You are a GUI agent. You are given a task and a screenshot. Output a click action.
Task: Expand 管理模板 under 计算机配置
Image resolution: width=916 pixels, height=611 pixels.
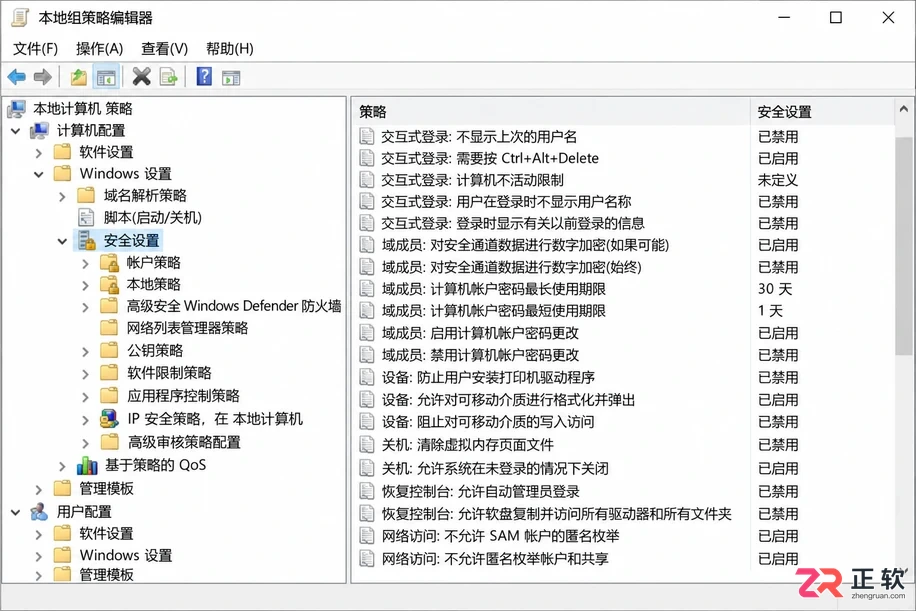(39, 489)
